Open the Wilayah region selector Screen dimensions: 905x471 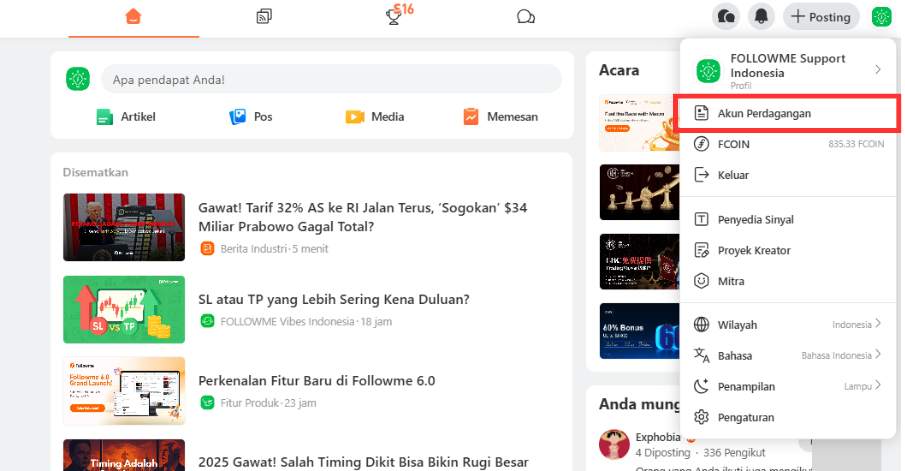tap(788, 324)
